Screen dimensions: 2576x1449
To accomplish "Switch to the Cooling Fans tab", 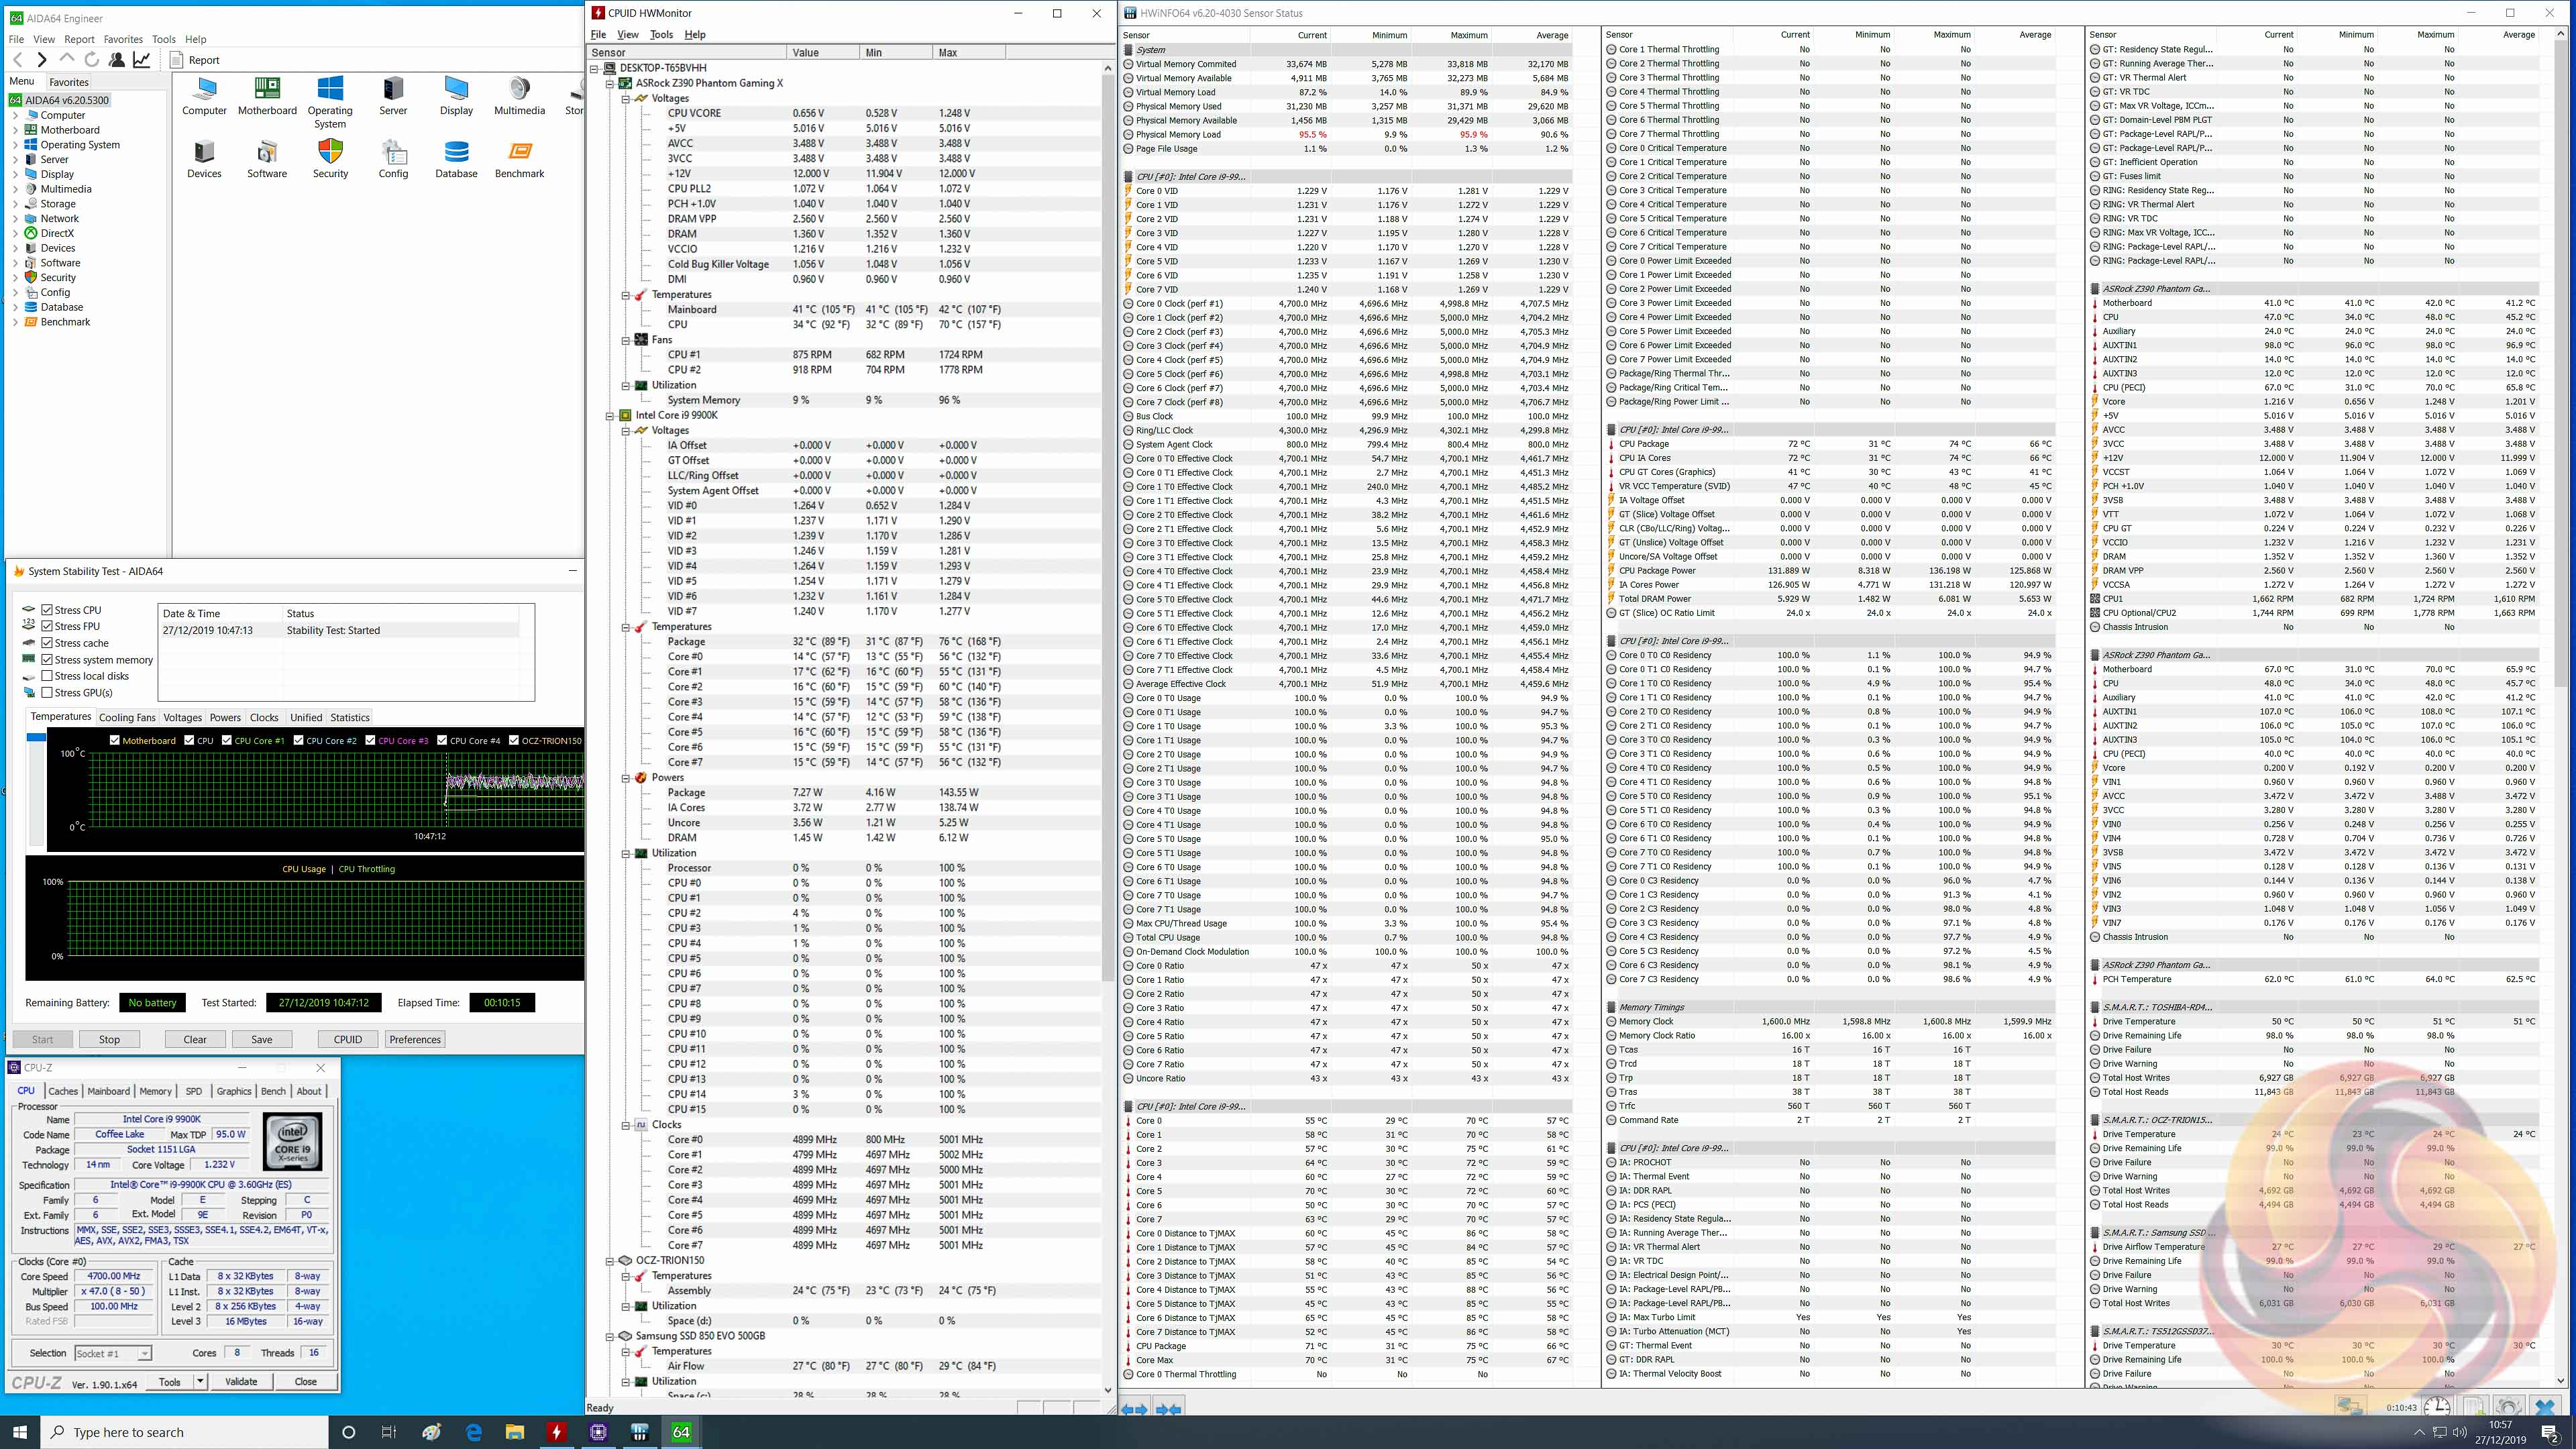I will (127, 717).
